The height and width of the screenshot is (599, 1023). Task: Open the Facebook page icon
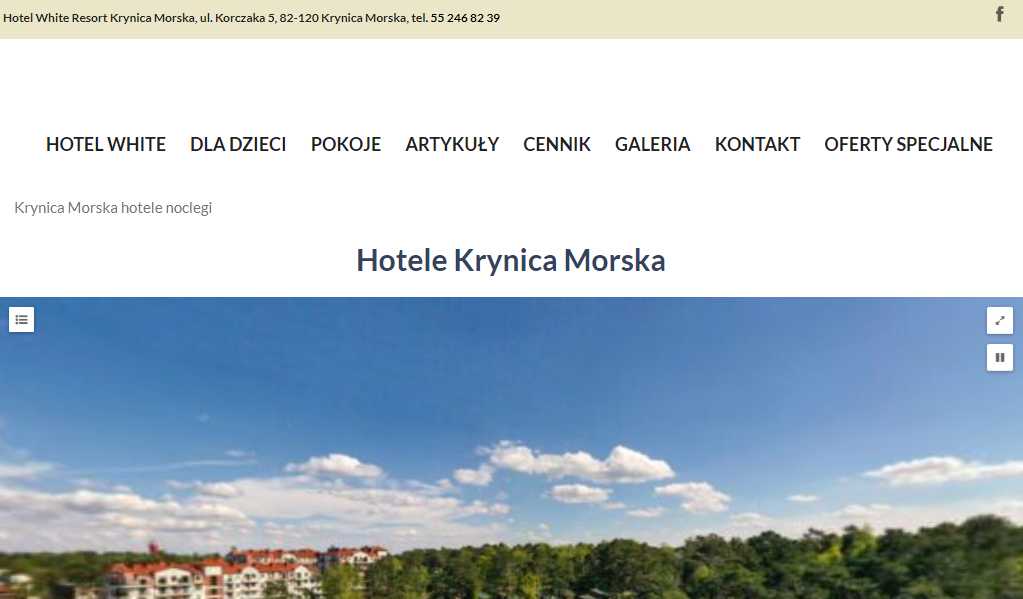pos(1000,14)
